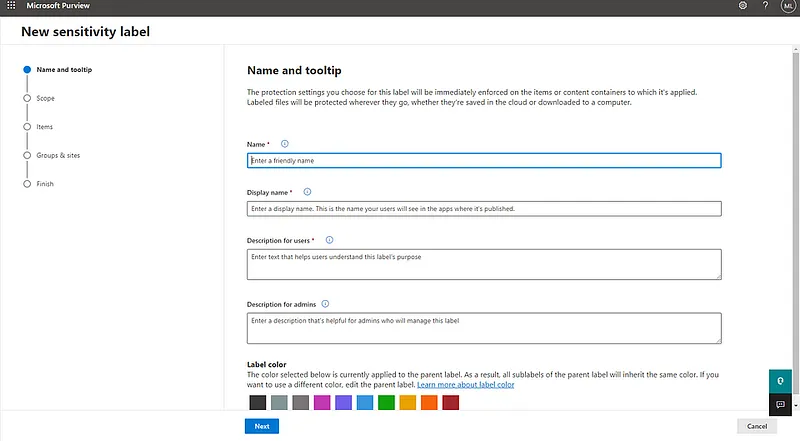Click the scrollbar down arrow
Screen dimensions: 800x441
pos(795,406)
